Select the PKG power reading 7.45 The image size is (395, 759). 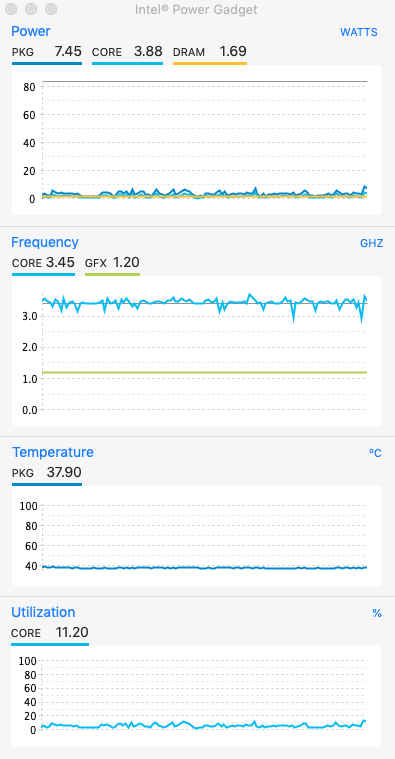coord(68,51)
